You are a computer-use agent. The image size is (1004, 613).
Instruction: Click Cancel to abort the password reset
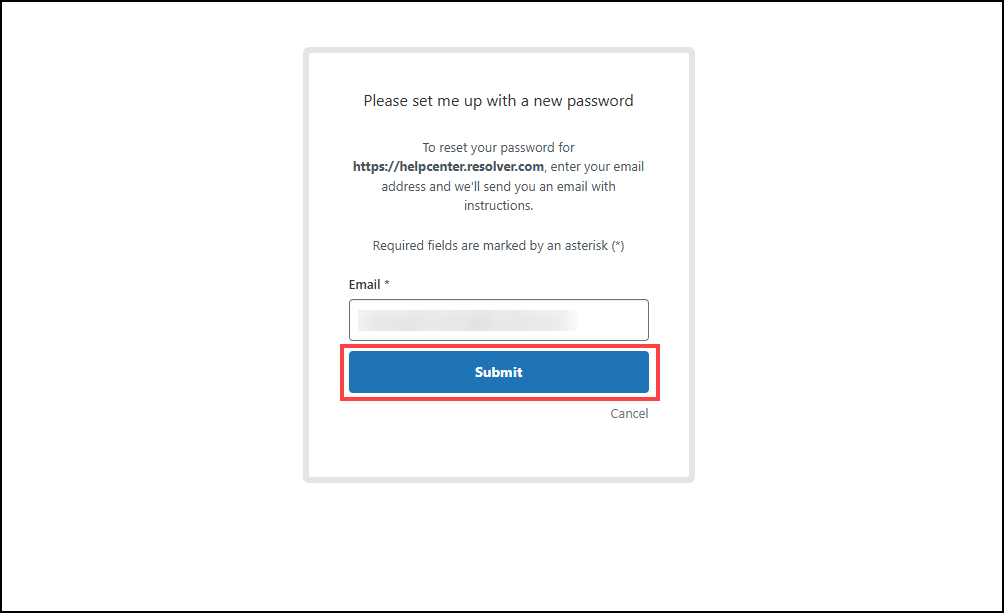(629, 413)
